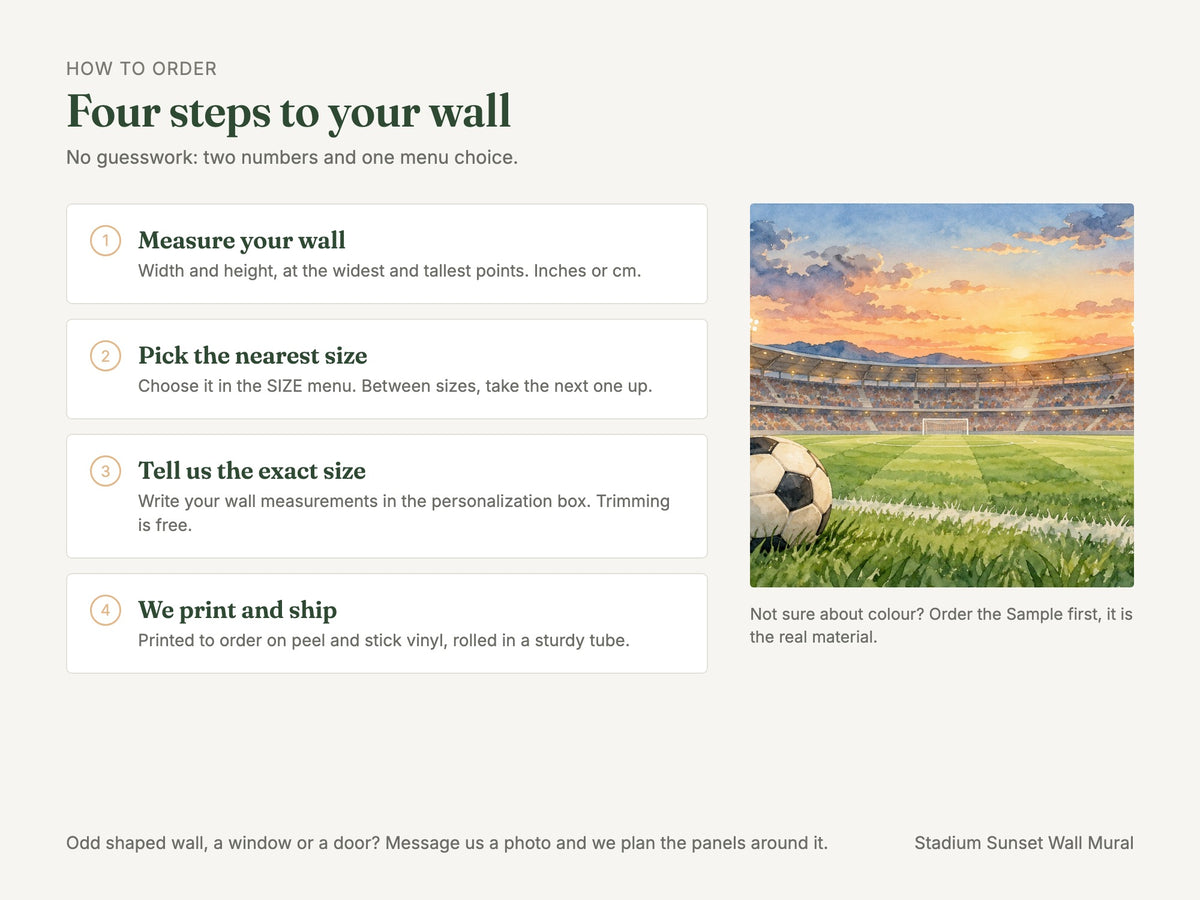Click the "No guesswork" subtitle text
1200x900 pixels.
[292, 158]
